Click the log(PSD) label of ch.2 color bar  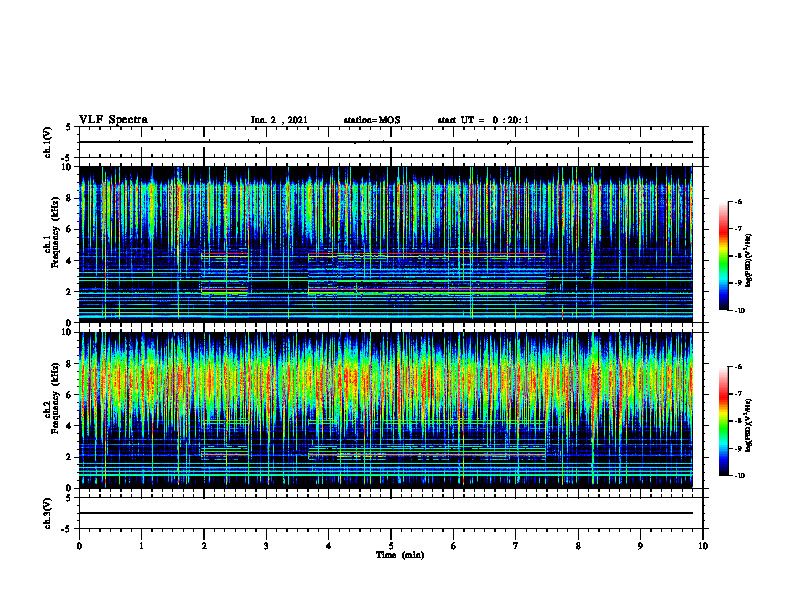[749, 425]
